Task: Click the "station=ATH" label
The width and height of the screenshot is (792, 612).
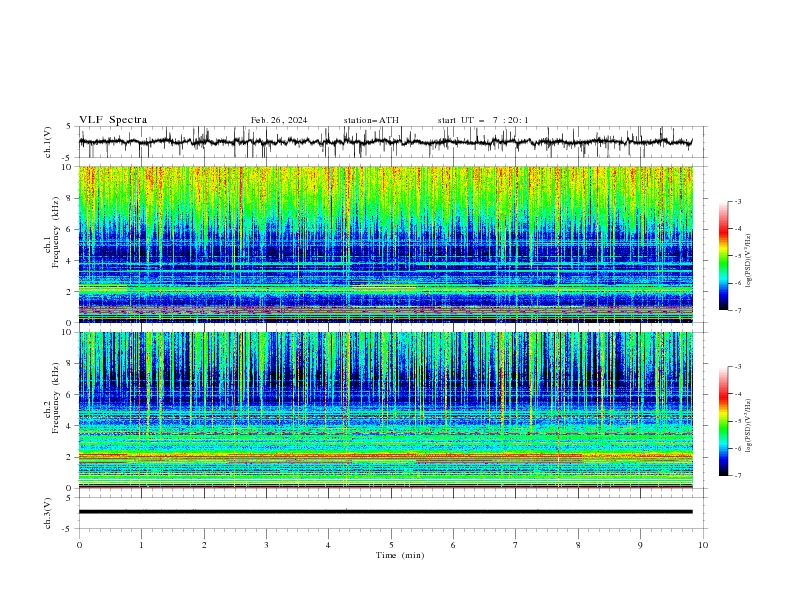Action: point(371,120)
